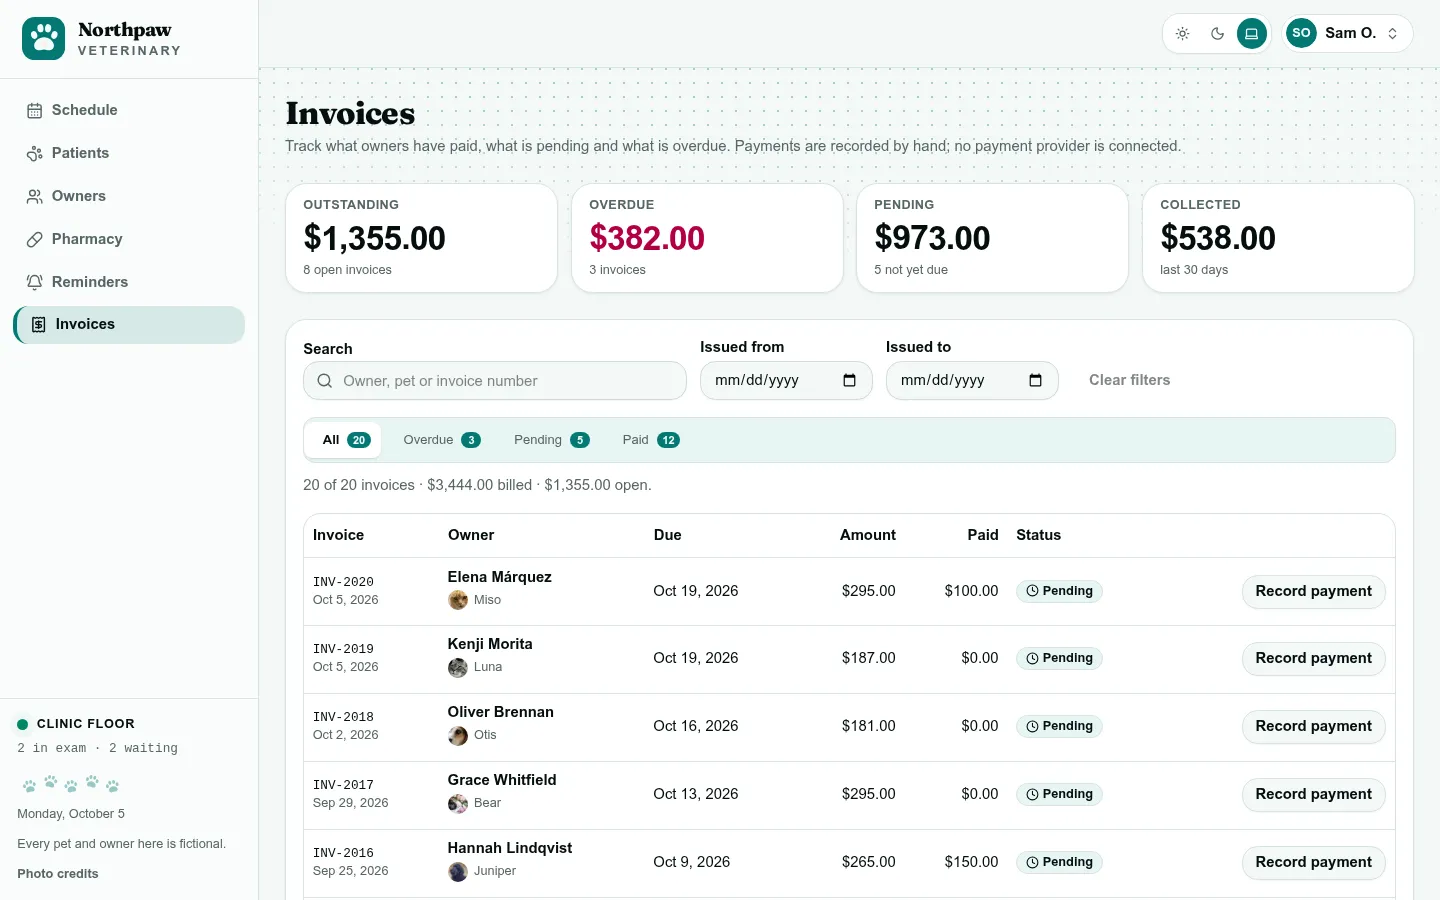
Task: Click the Pharmacy pill icon in sidebar
Action: pos(35,240)
